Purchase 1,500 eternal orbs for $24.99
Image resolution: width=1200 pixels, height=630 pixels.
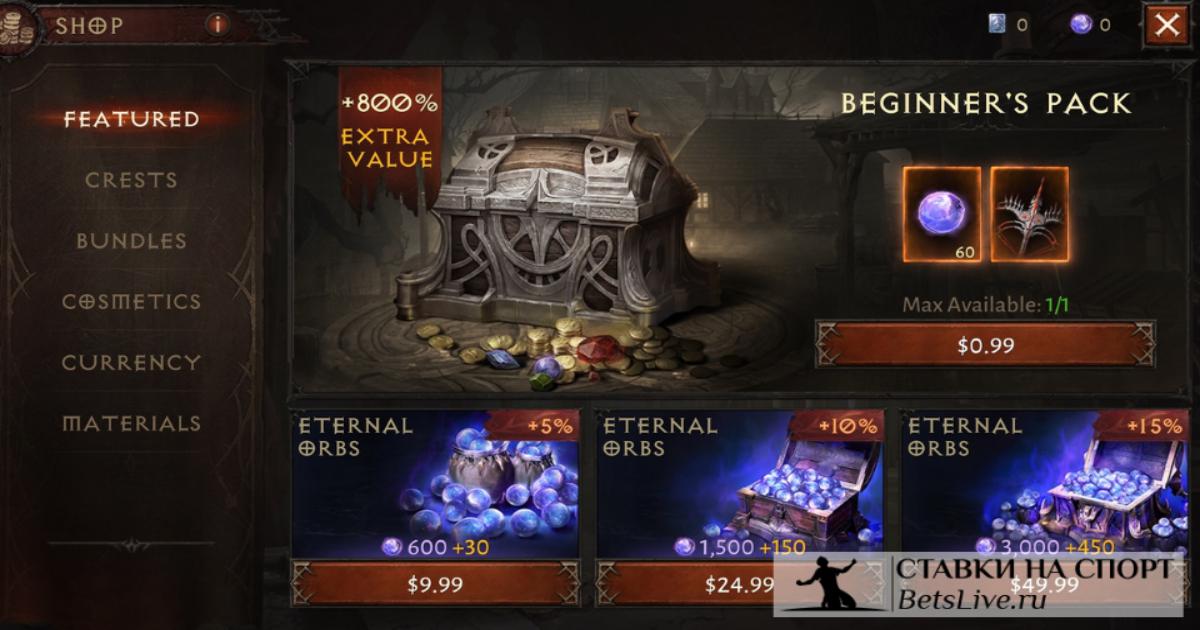740,584
